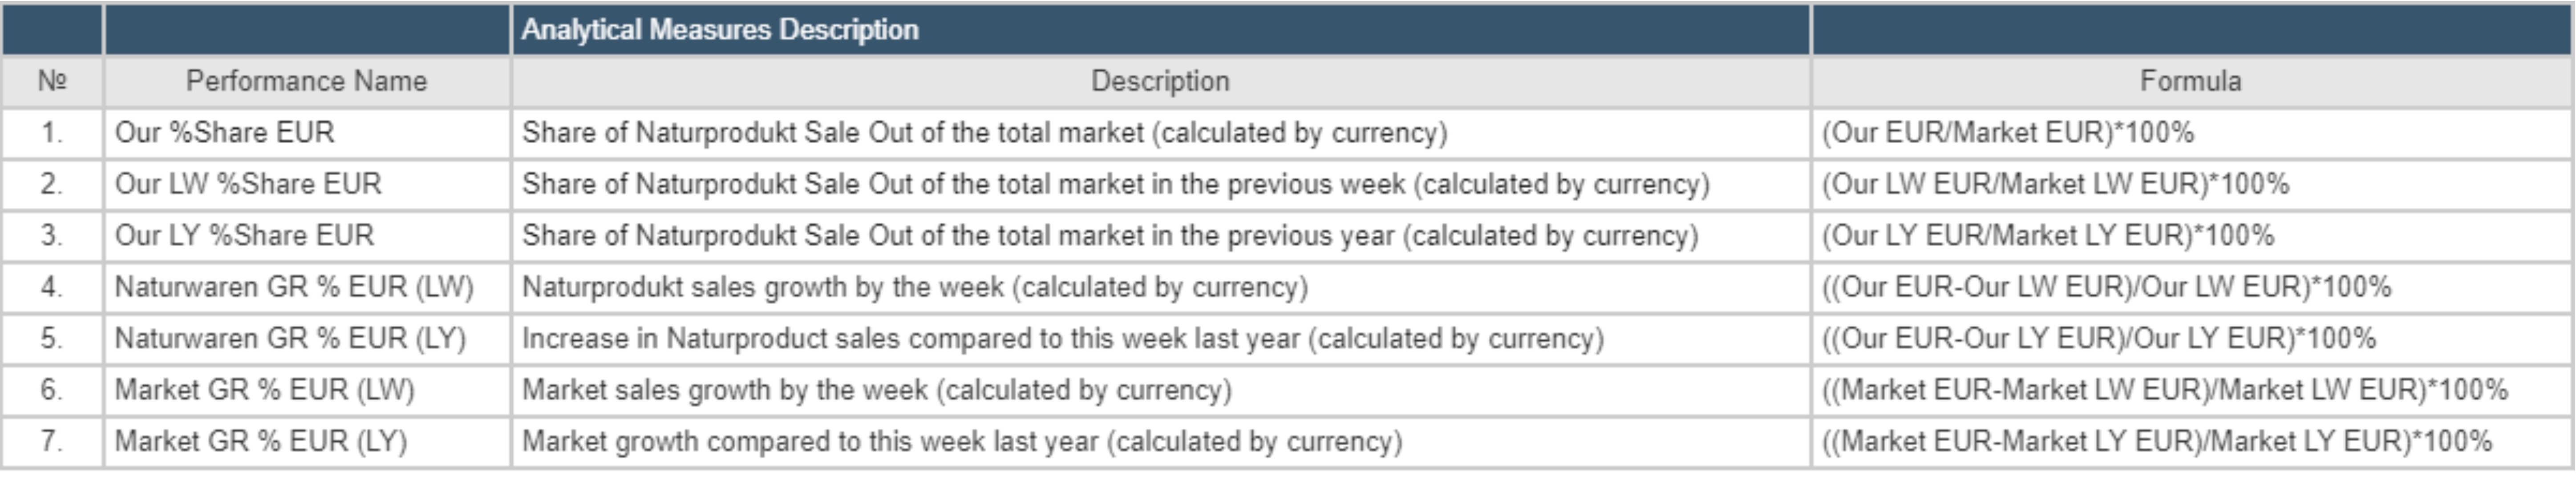Select Naturwaren GR % EUR (LY) cell
The height and width of the screenshot is (480, 2576).
pyautogui.click(x=290, y=339)
